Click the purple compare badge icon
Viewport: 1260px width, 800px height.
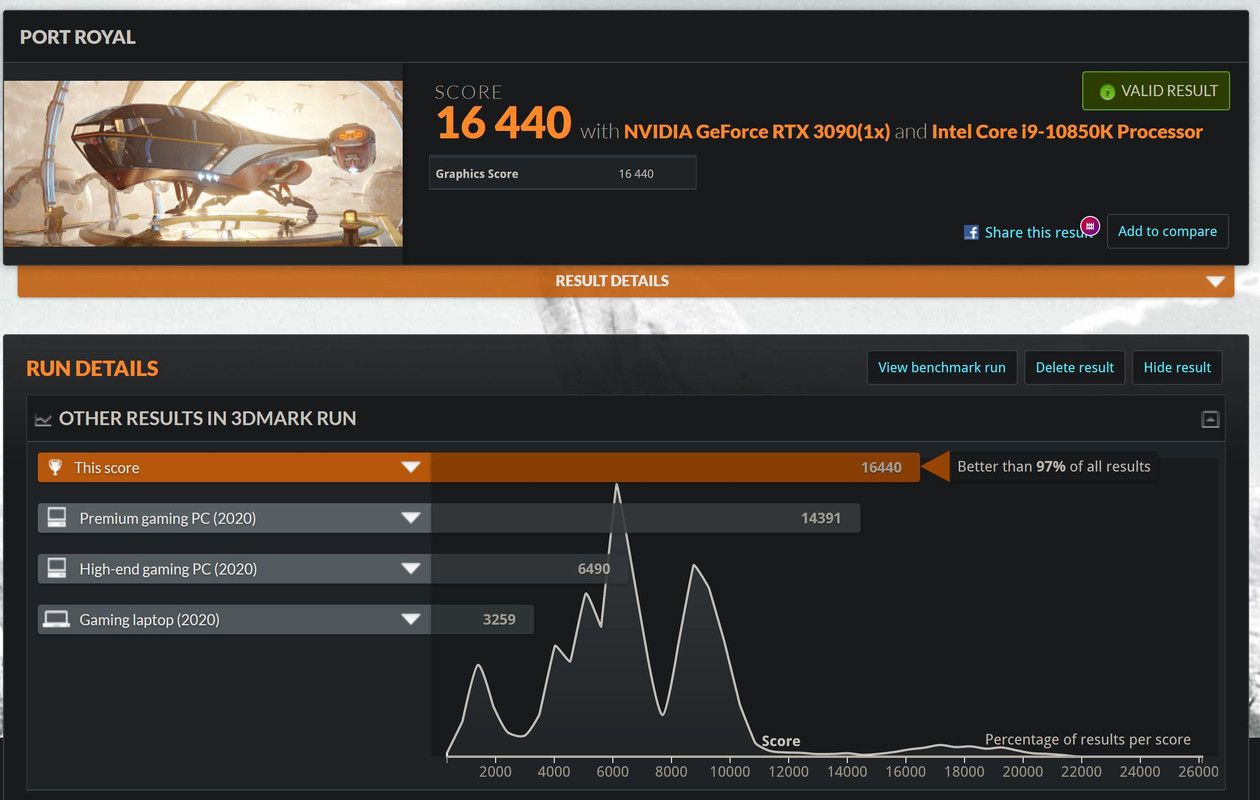(1091, 226)
